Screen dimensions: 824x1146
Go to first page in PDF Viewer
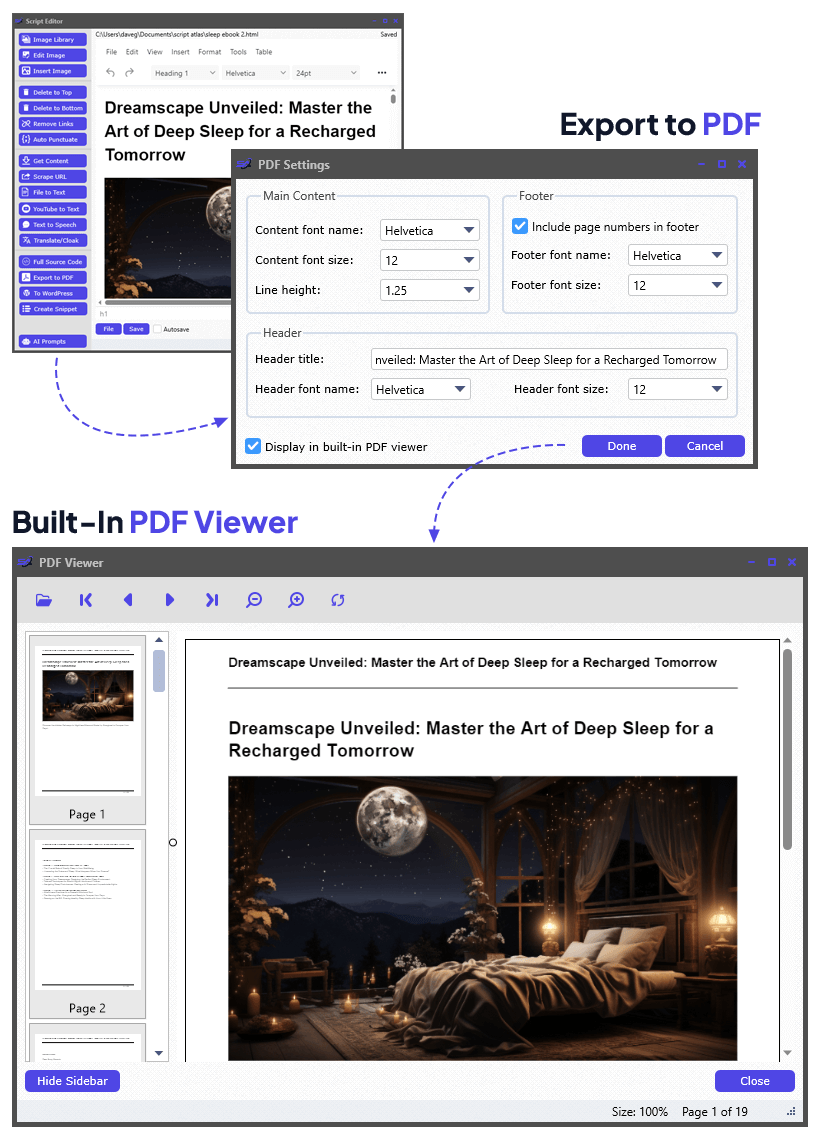[x=86, y=600]
